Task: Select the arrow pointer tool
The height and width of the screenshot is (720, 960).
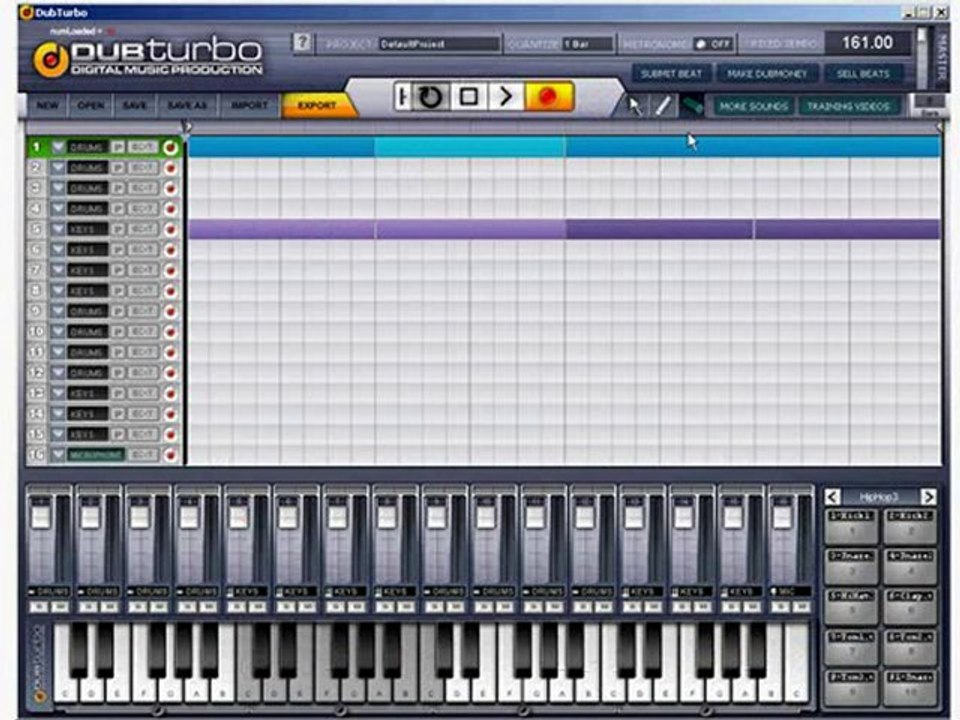Action: 636,106
